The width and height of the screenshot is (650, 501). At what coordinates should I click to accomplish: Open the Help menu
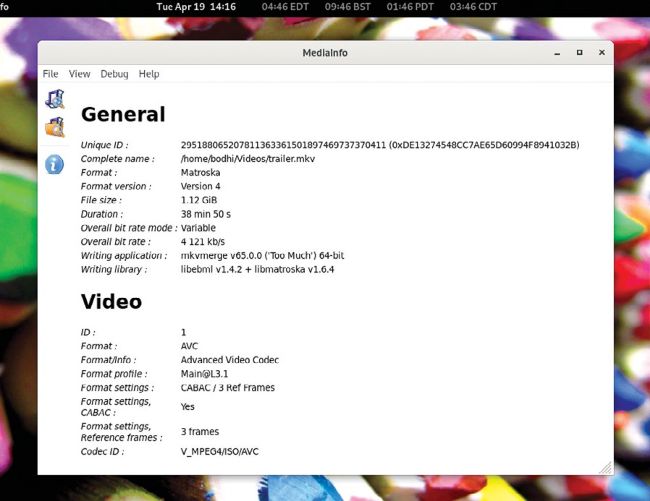(x=149, y=74)
